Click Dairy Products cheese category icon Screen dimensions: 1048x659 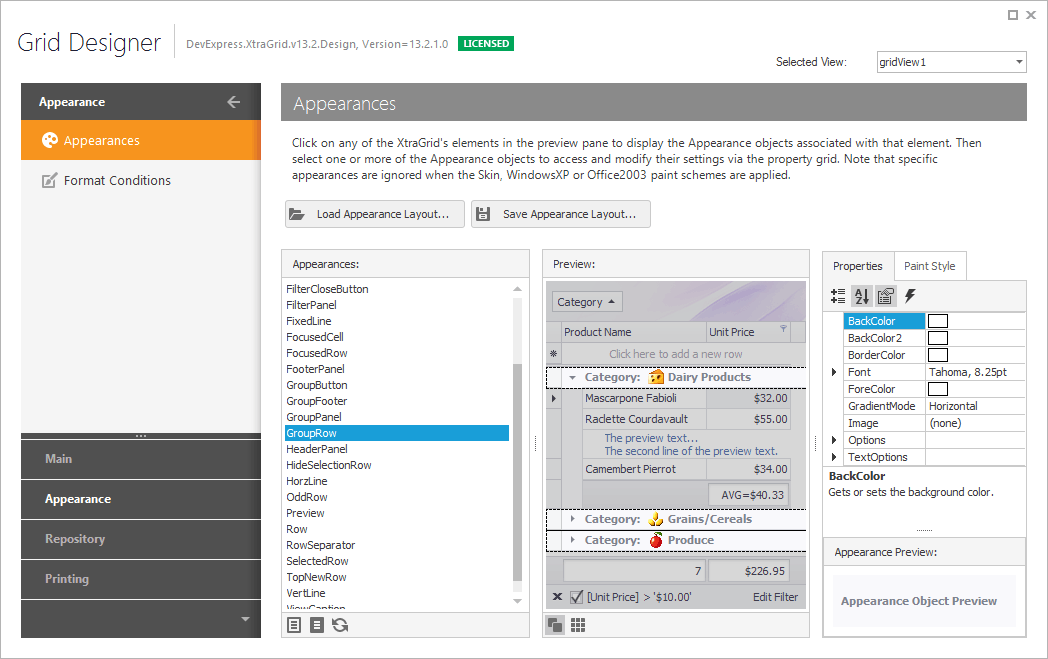(656, 377)
